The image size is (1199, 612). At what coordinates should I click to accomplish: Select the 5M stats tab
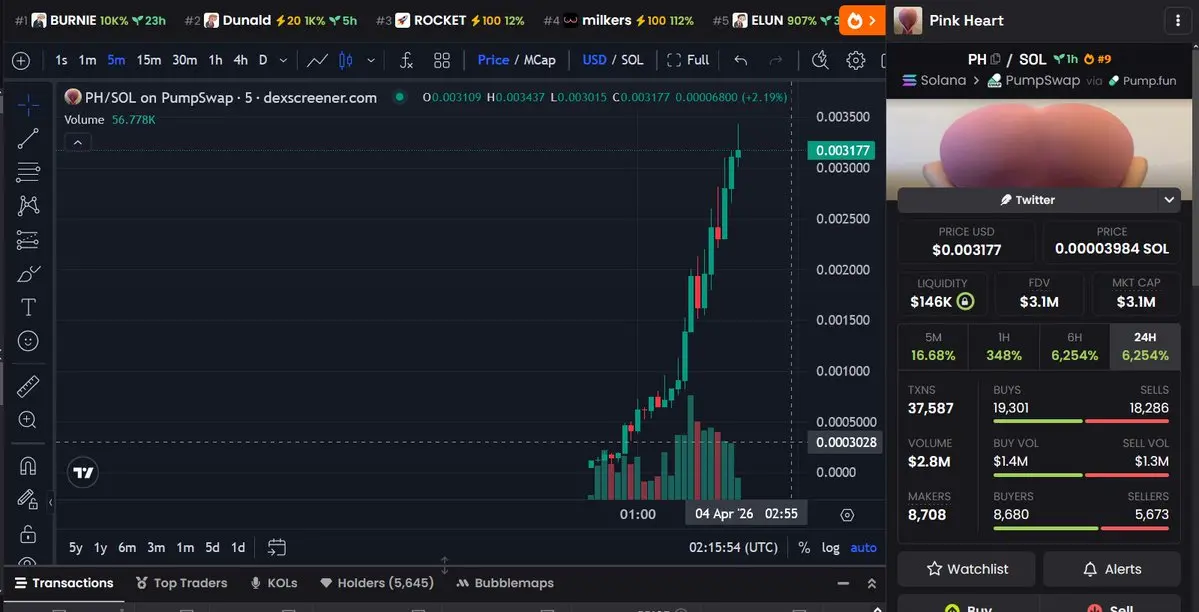pos(933,347)
